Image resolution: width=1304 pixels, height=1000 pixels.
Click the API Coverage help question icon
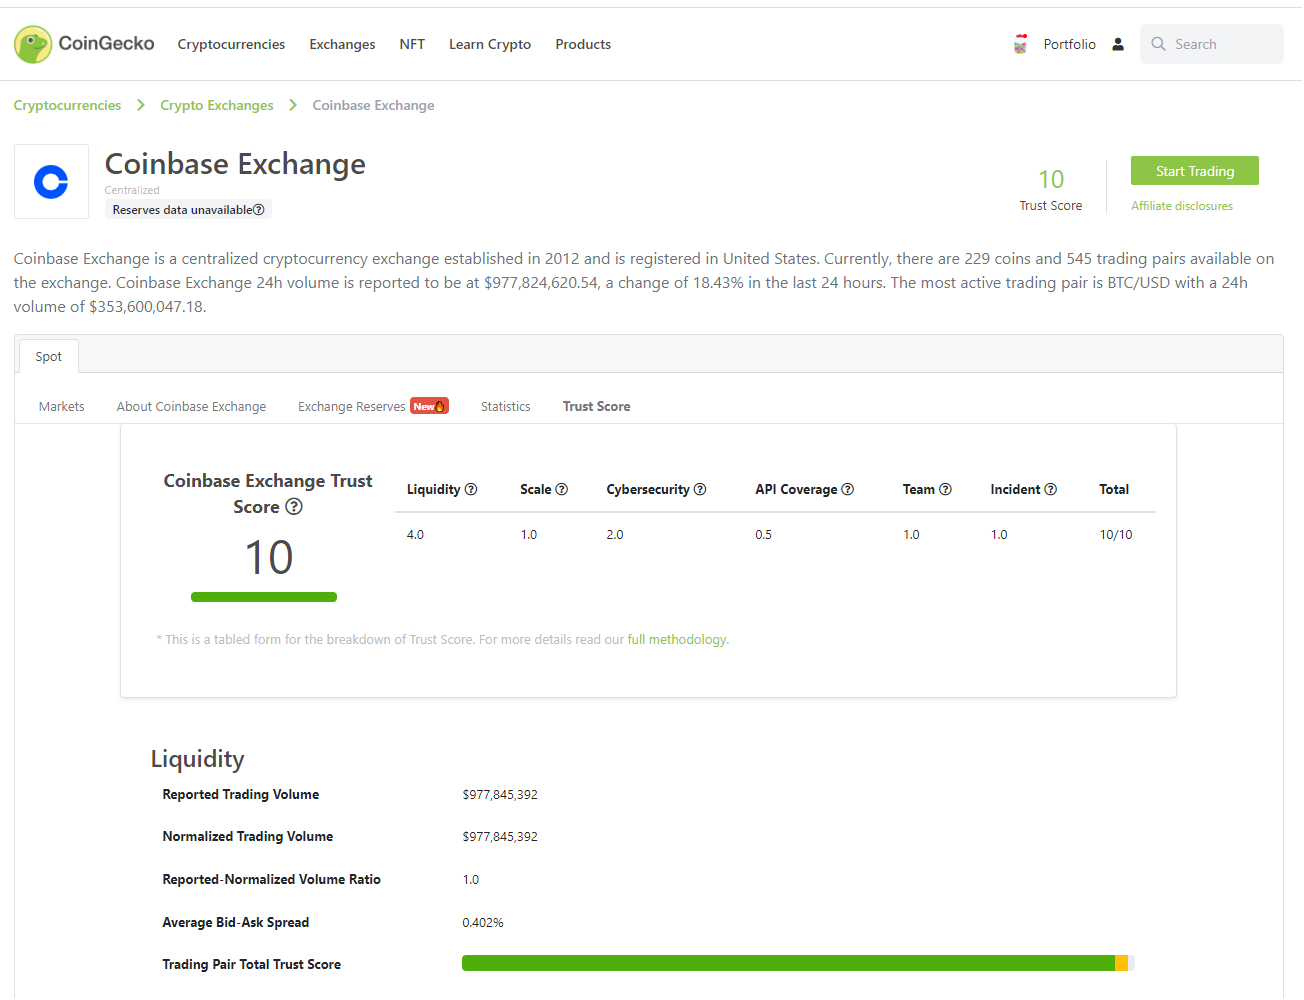tap(847, 489)
